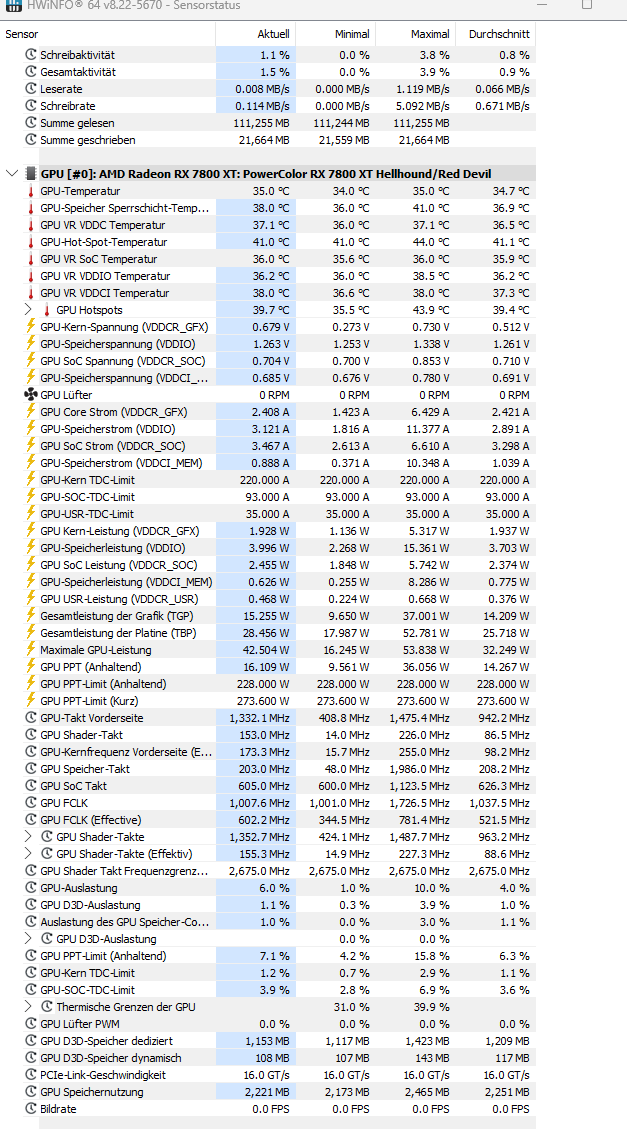Viewport: 627px width, 1129px height.
Task: Click thermometer icon of GPU VR VDDCI Temperatur
Action: click(x=31, y=293)
